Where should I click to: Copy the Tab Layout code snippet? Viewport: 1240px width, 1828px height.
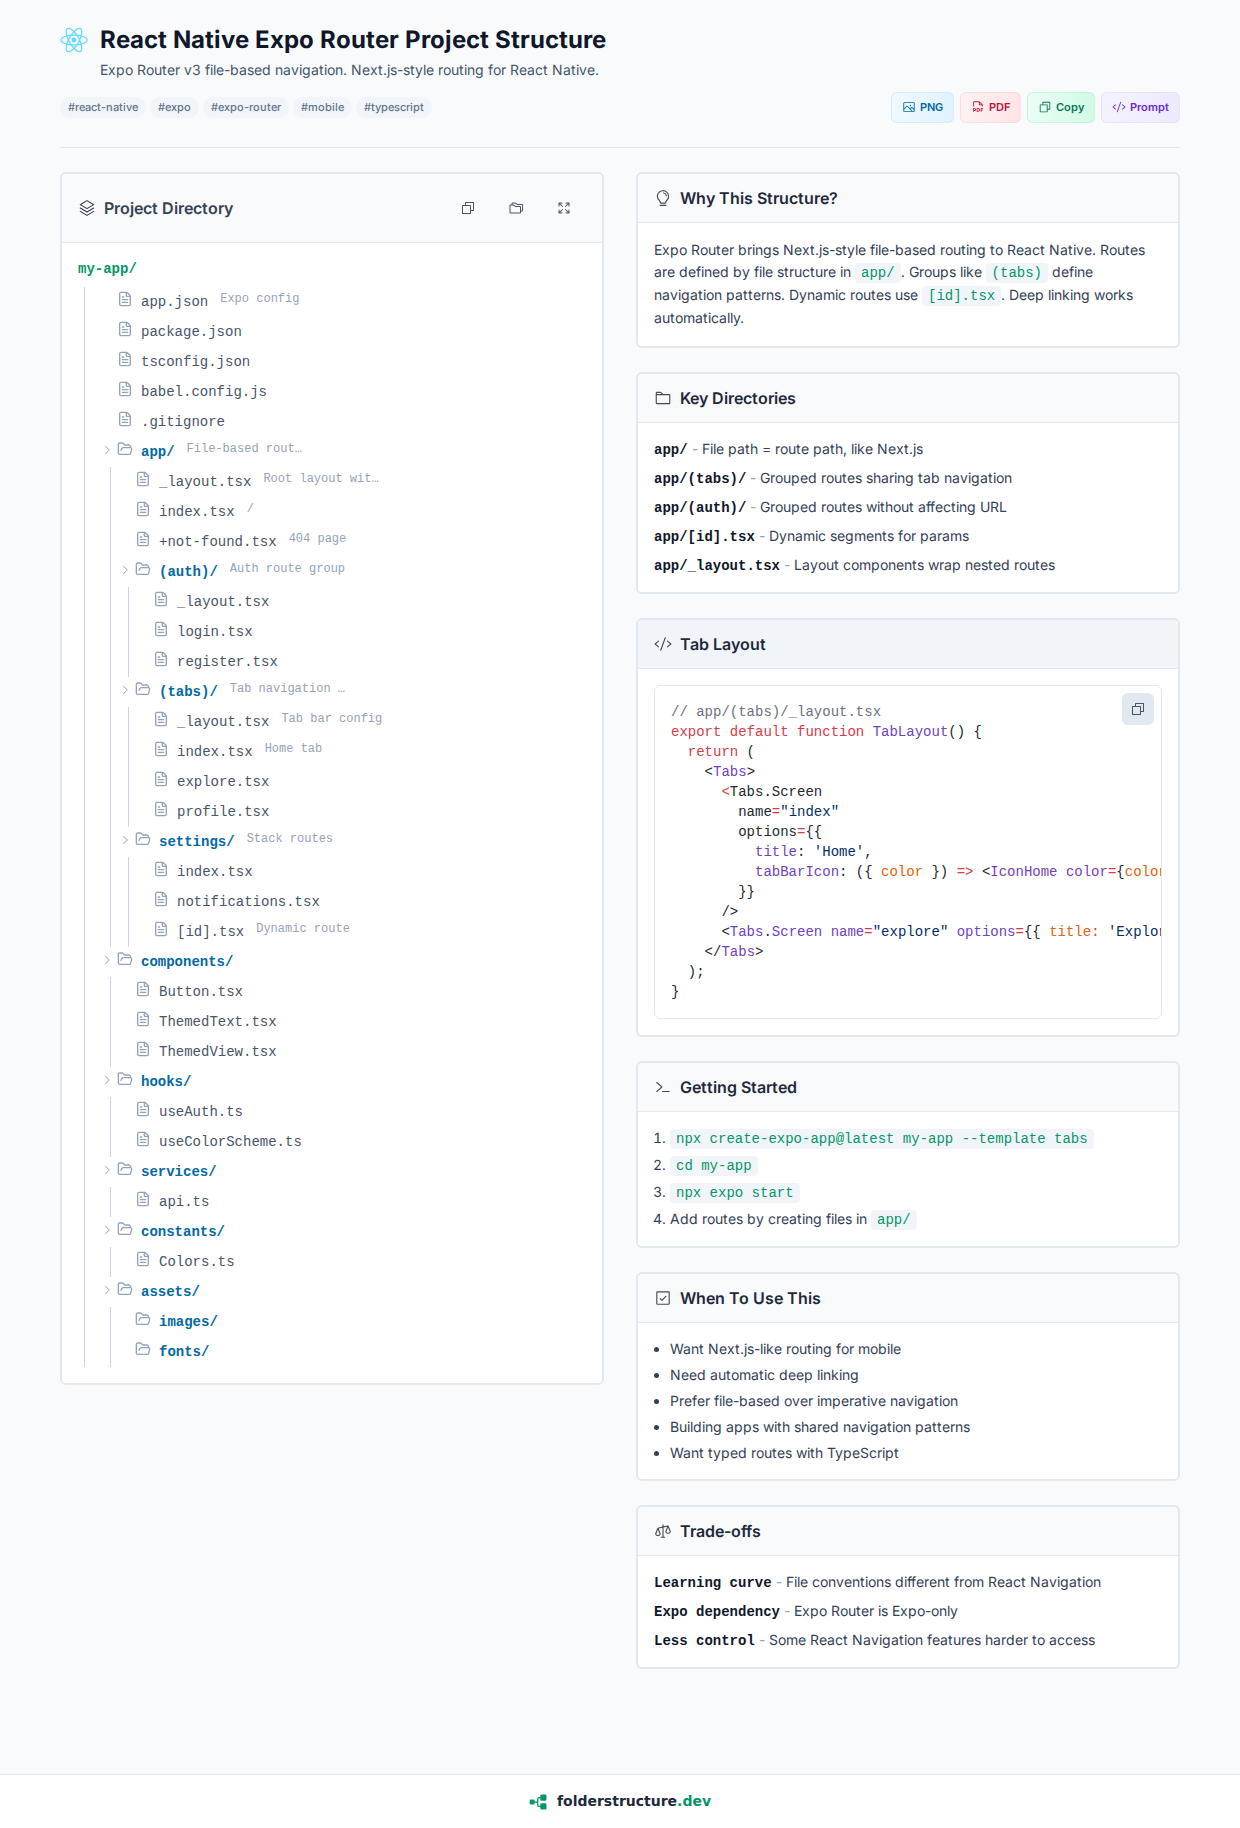[1137, 709]
